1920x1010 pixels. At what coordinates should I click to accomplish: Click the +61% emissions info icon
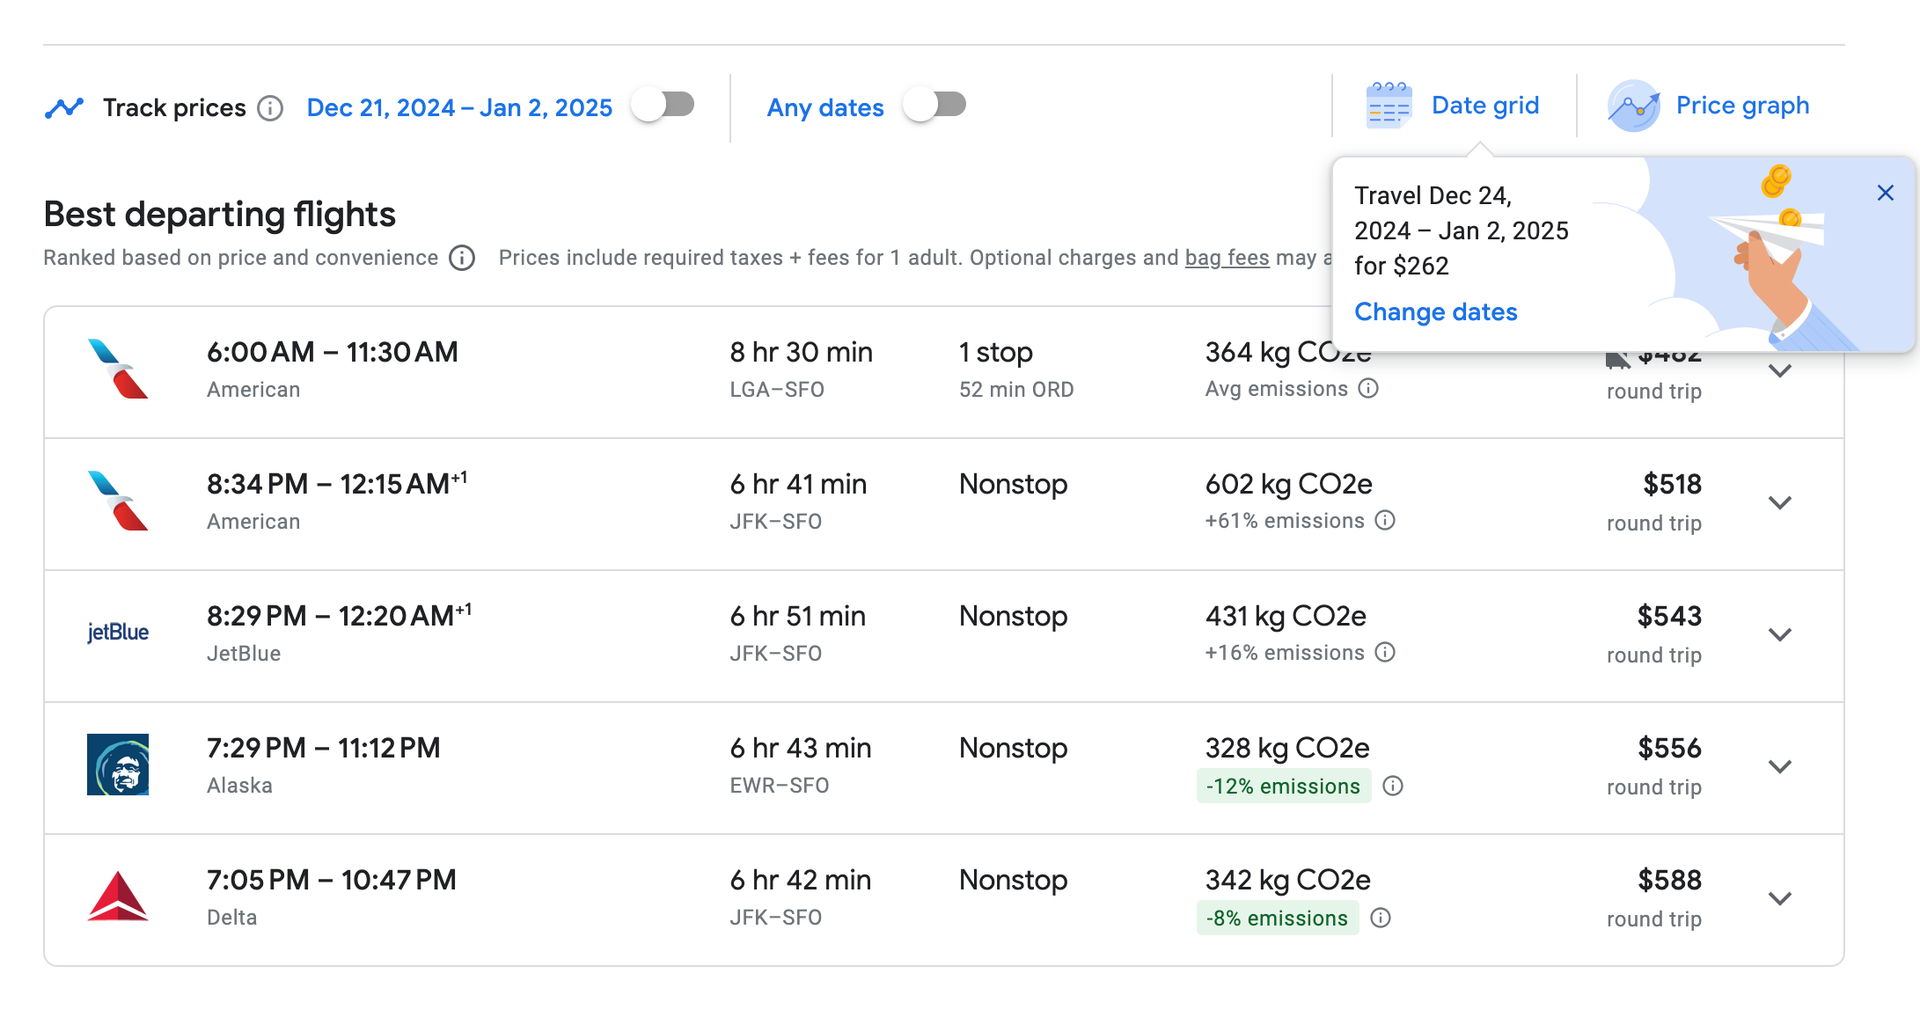coord(1385,521)
